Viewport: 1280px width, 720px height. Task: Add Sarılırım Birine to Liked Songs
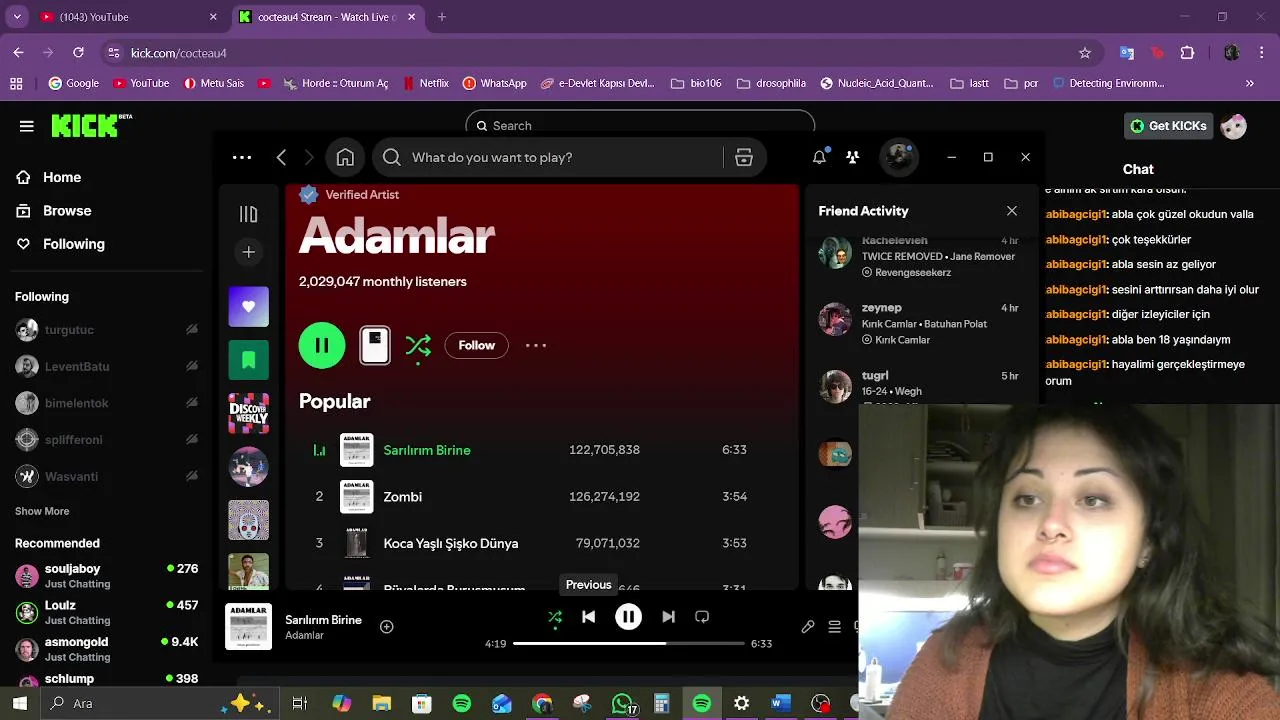point(387,627)
